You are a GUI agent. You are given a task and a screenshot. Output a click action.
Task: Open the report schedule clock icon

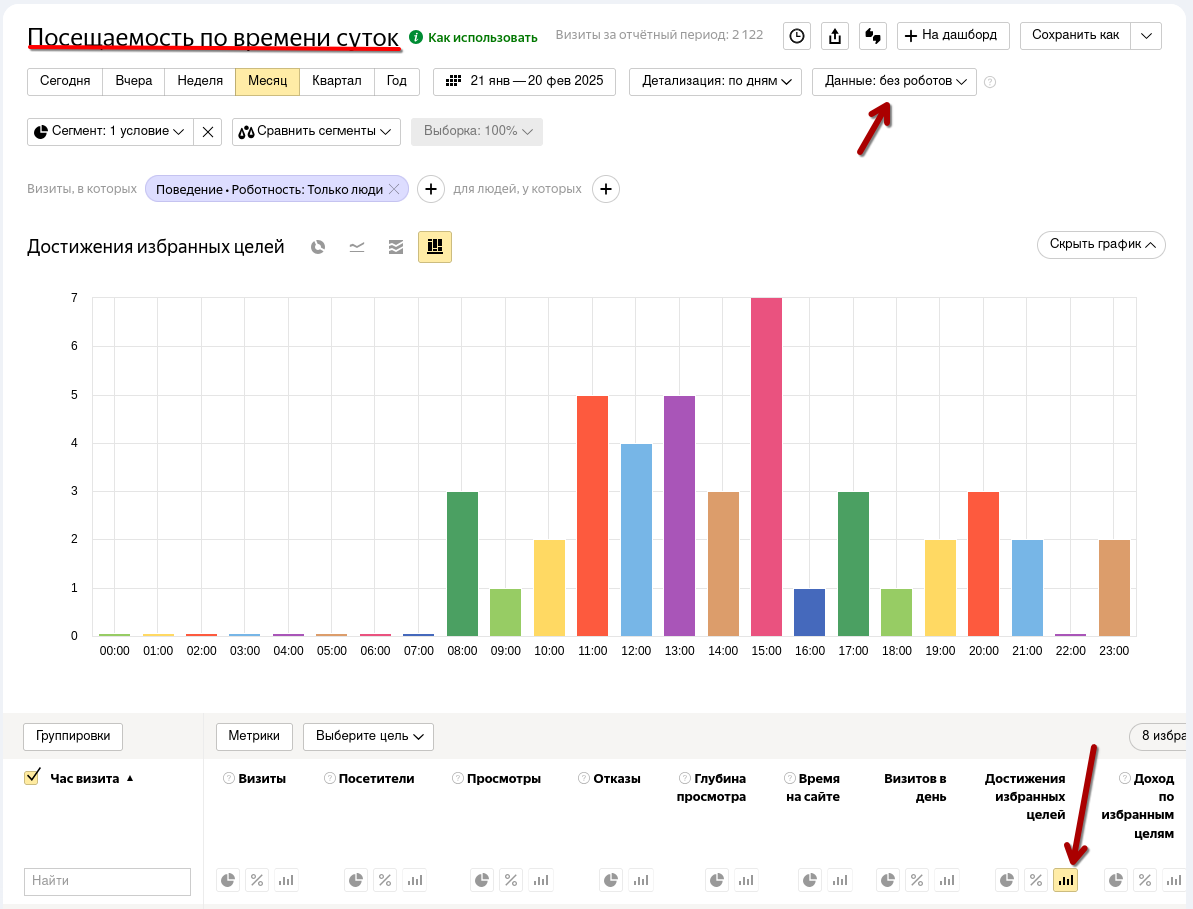[x=796, y=36]
